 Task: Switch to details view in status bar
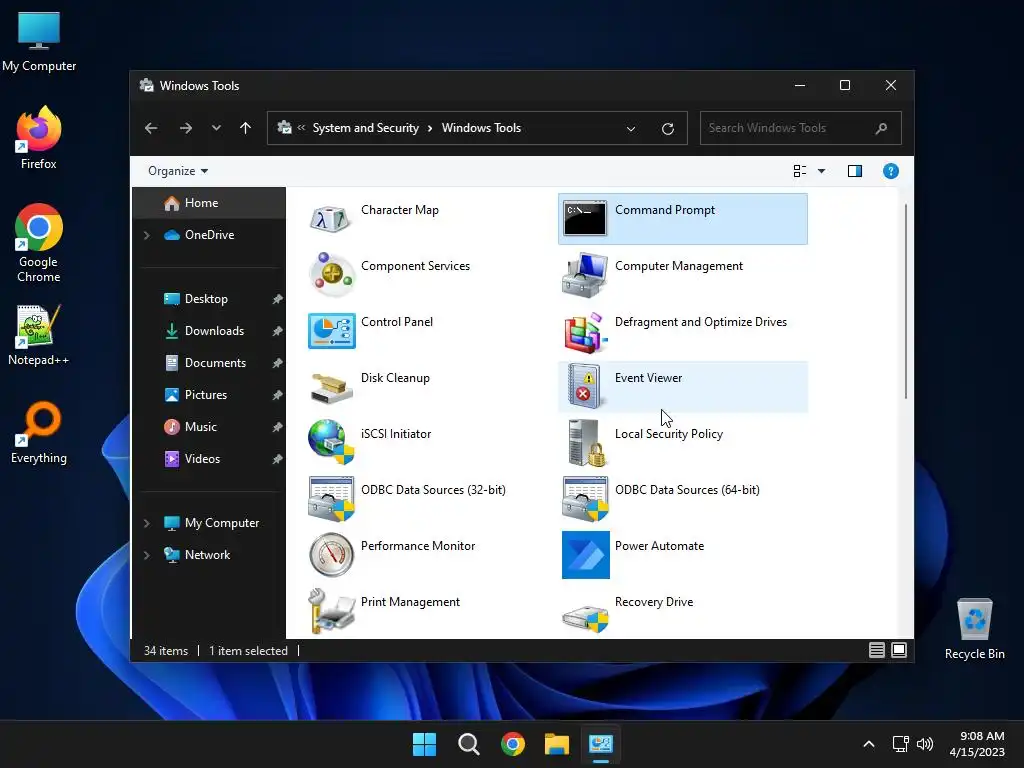point(876,650)
